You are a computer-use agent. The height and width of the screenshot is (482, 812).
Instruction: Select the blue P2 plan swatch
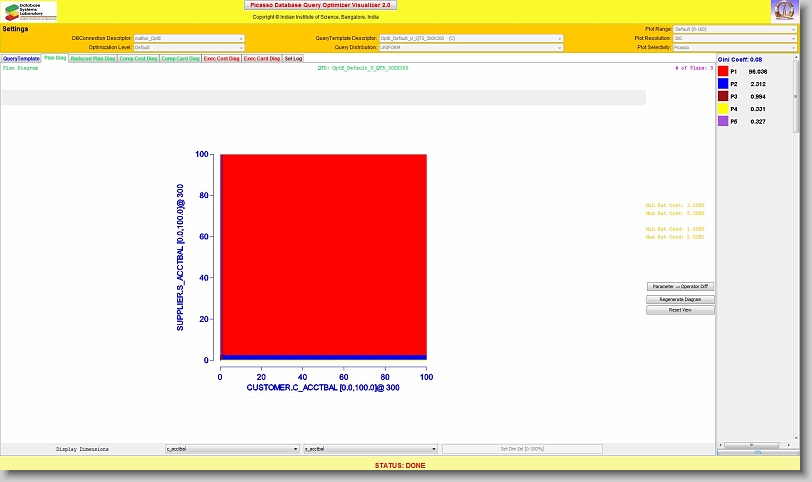[x=723, y=84]
